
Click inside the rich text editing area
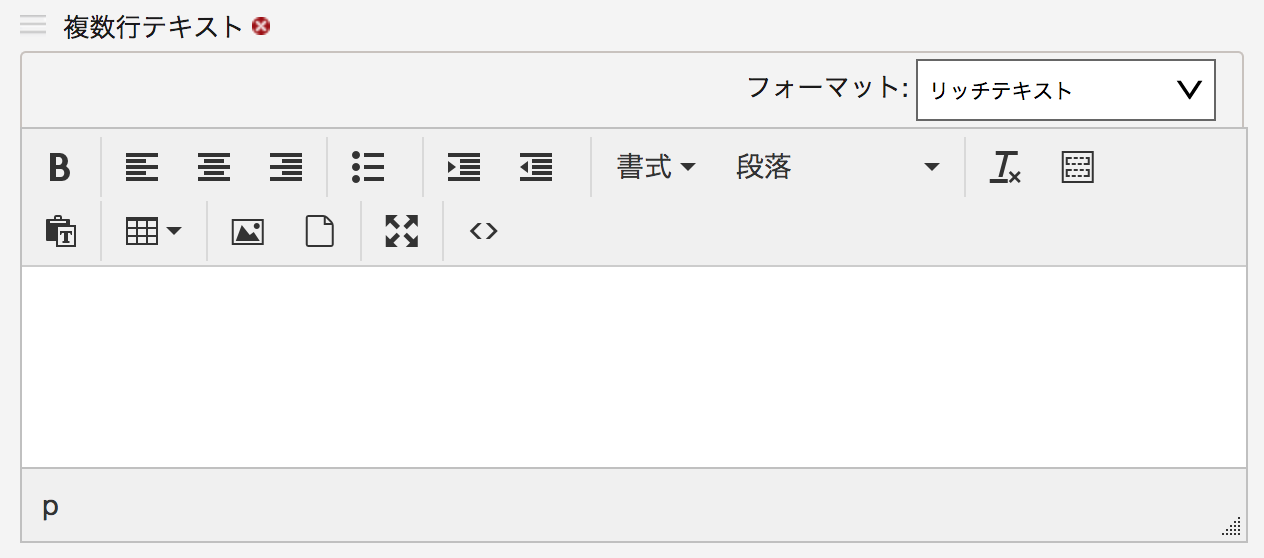click(633, 366)
